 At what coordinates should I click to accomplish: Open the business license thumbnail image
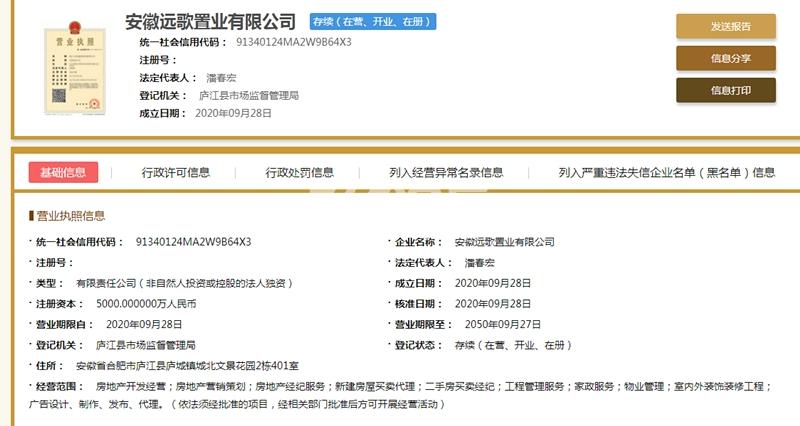coord(75,68)
